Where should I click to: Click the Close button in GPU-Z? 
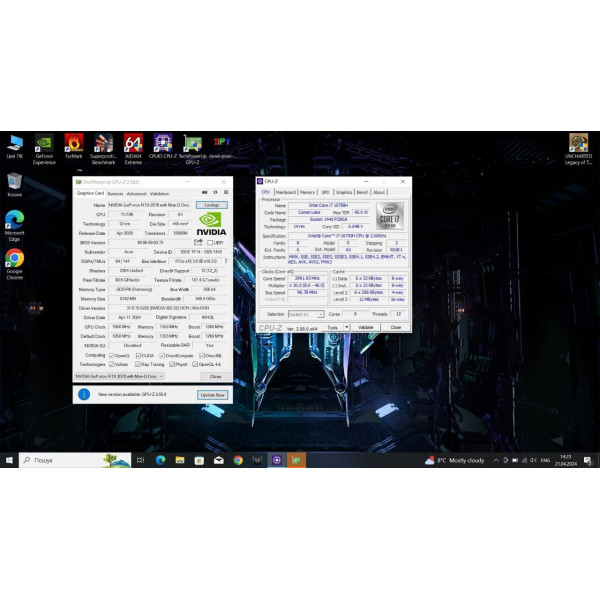click(x=215, y=377)
